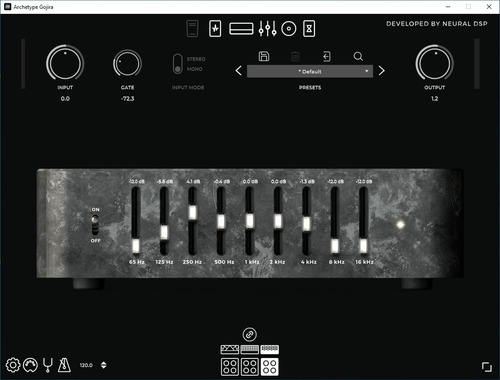Click the -1.3 dB value above 4 kHz
This screenshot has width=500, height=380.
307,182
